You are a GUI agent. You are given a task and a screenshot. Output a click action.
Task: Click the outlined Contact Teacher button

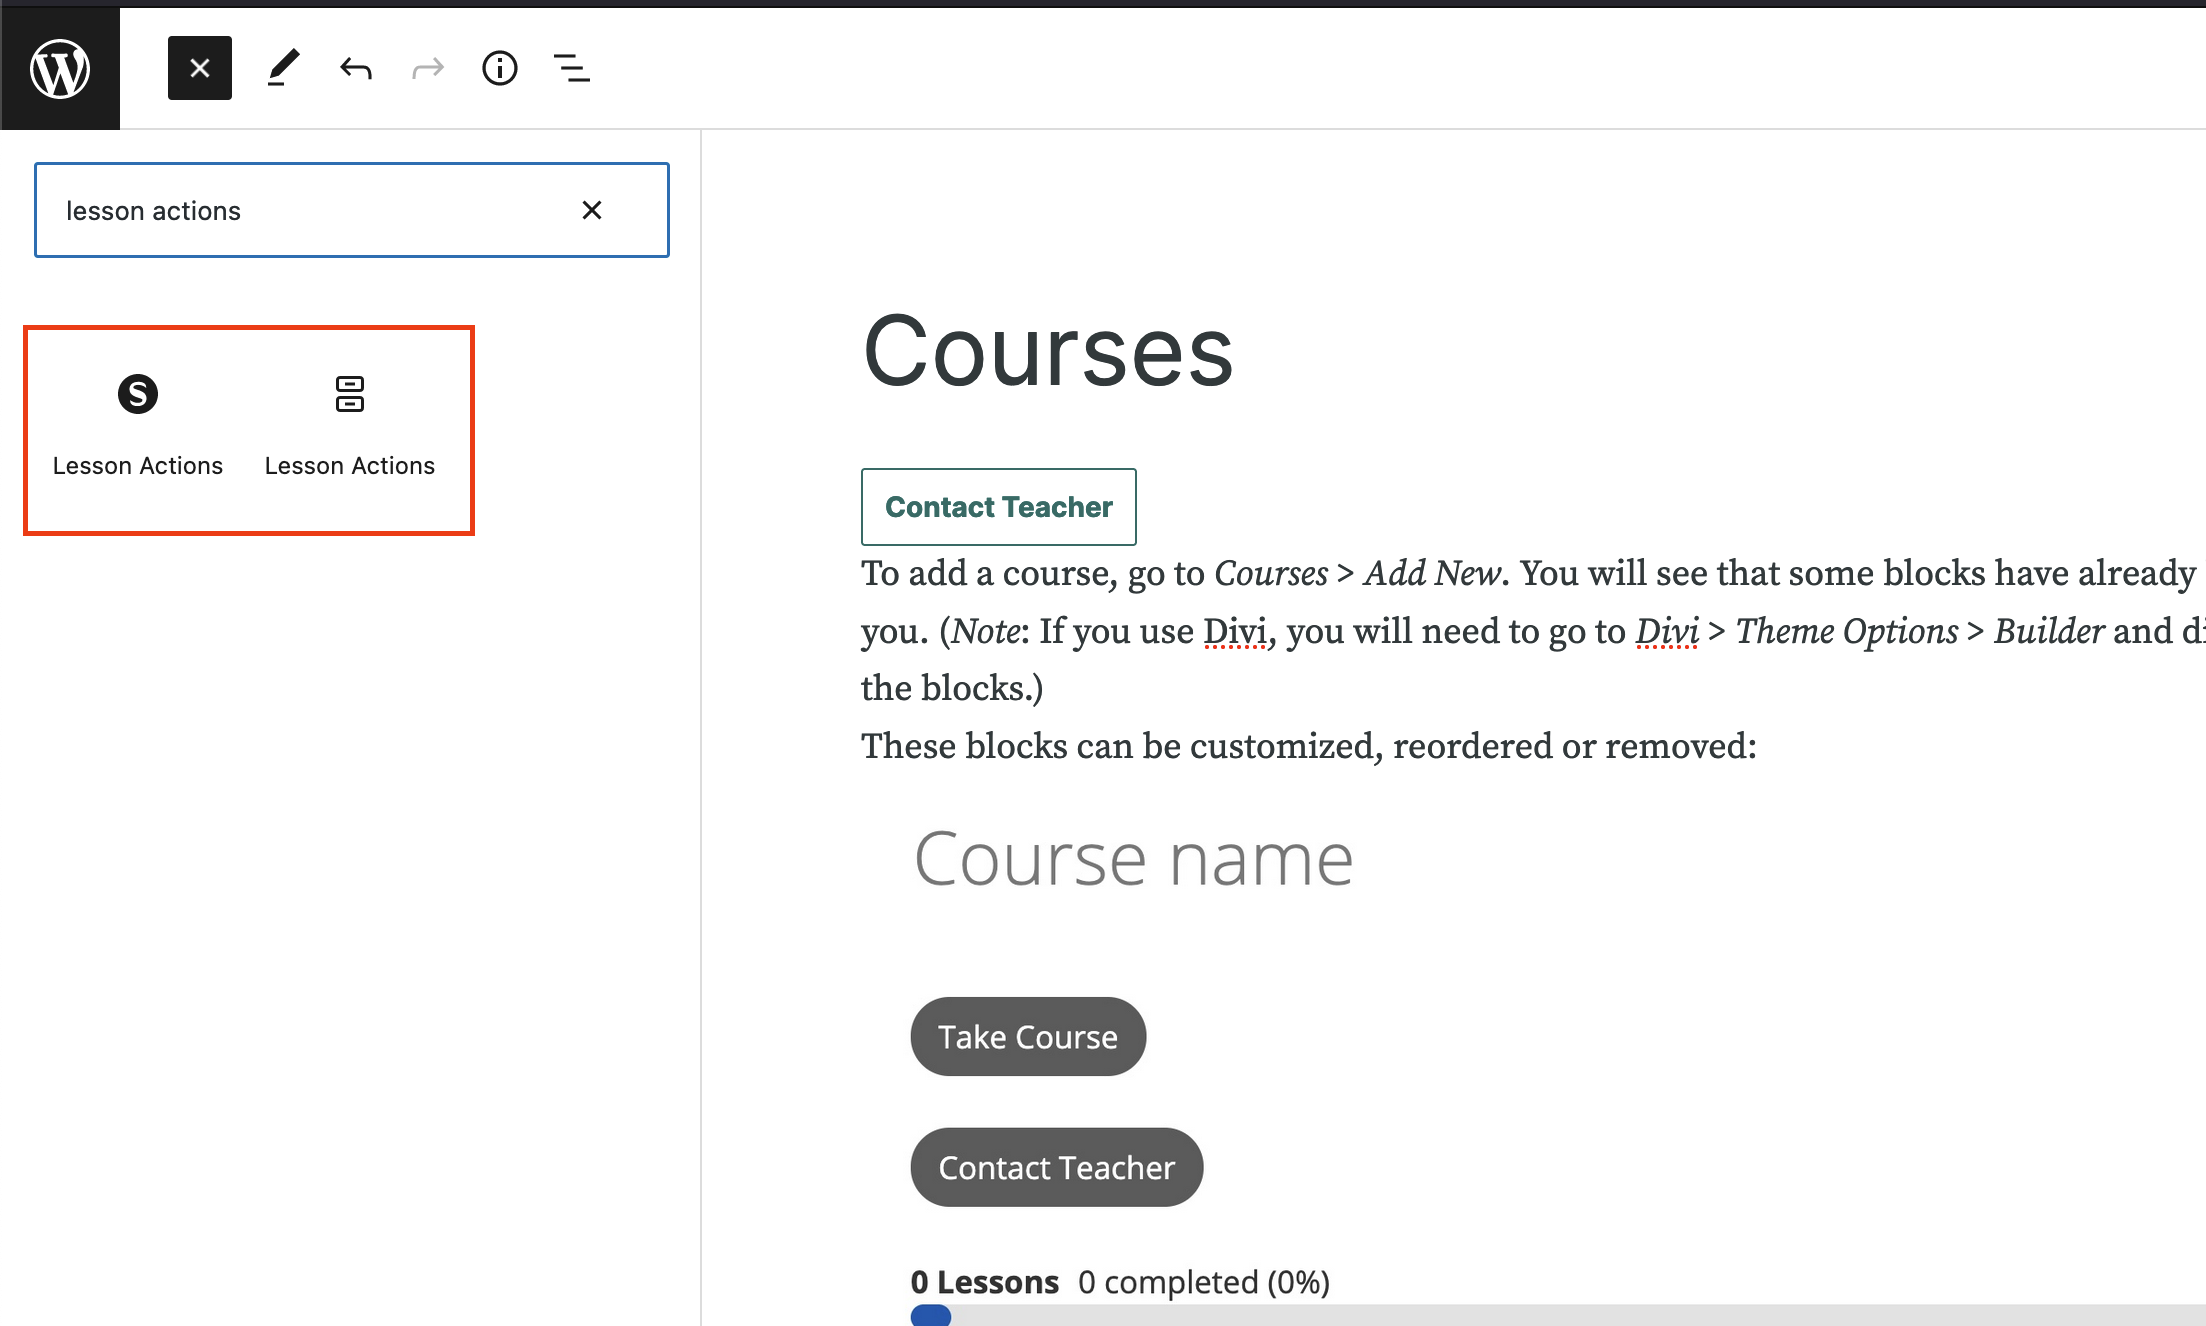click(x=998, y=507)
